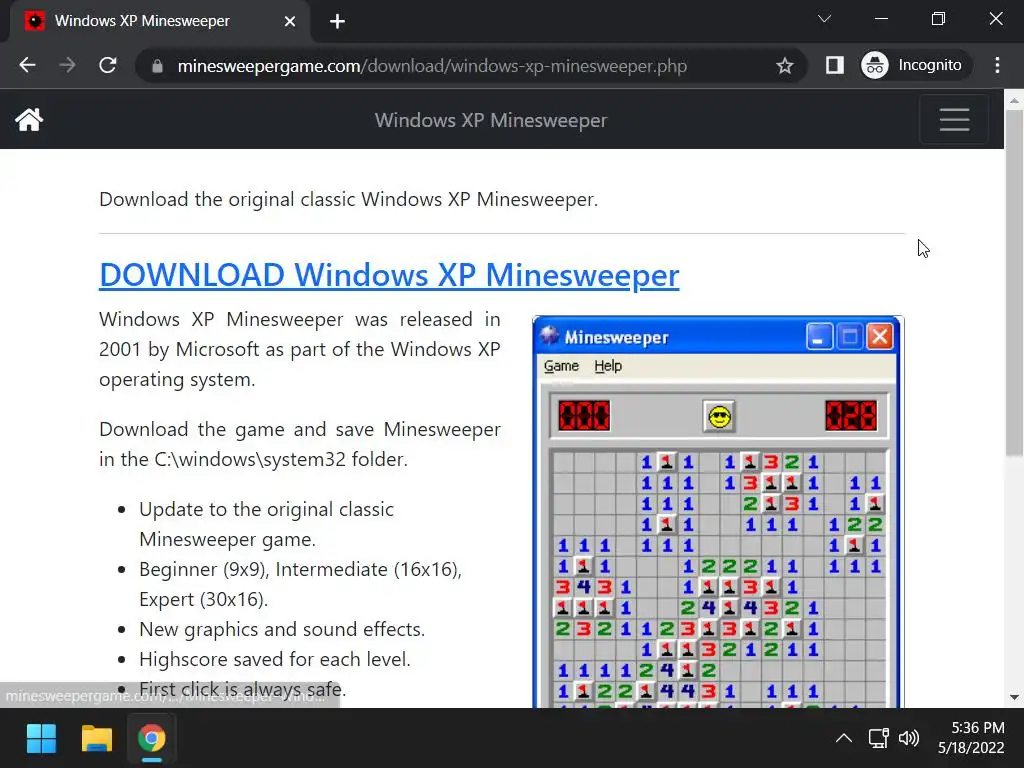Click the Minesweeper image's minimize button
1024x768 pixels.
(x=819, y=337)
